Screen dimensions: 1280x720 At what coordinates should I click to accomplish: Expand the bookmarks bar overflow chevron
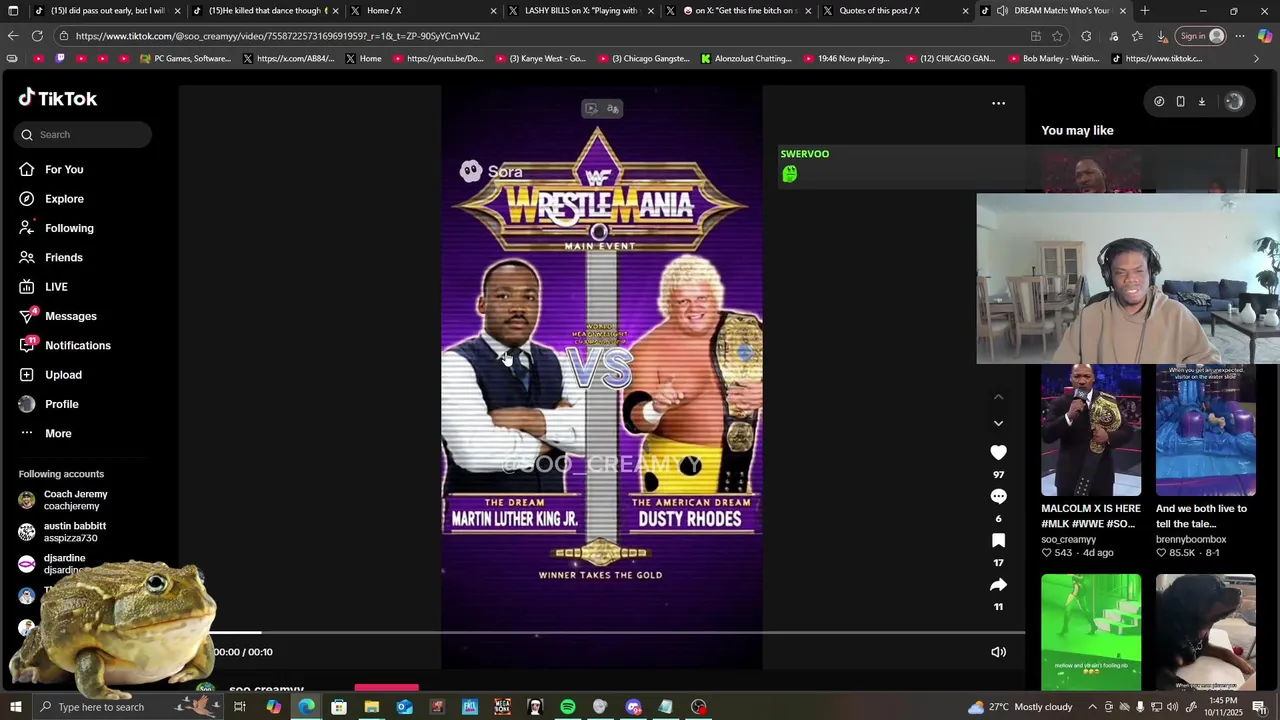pos(1256,59)
